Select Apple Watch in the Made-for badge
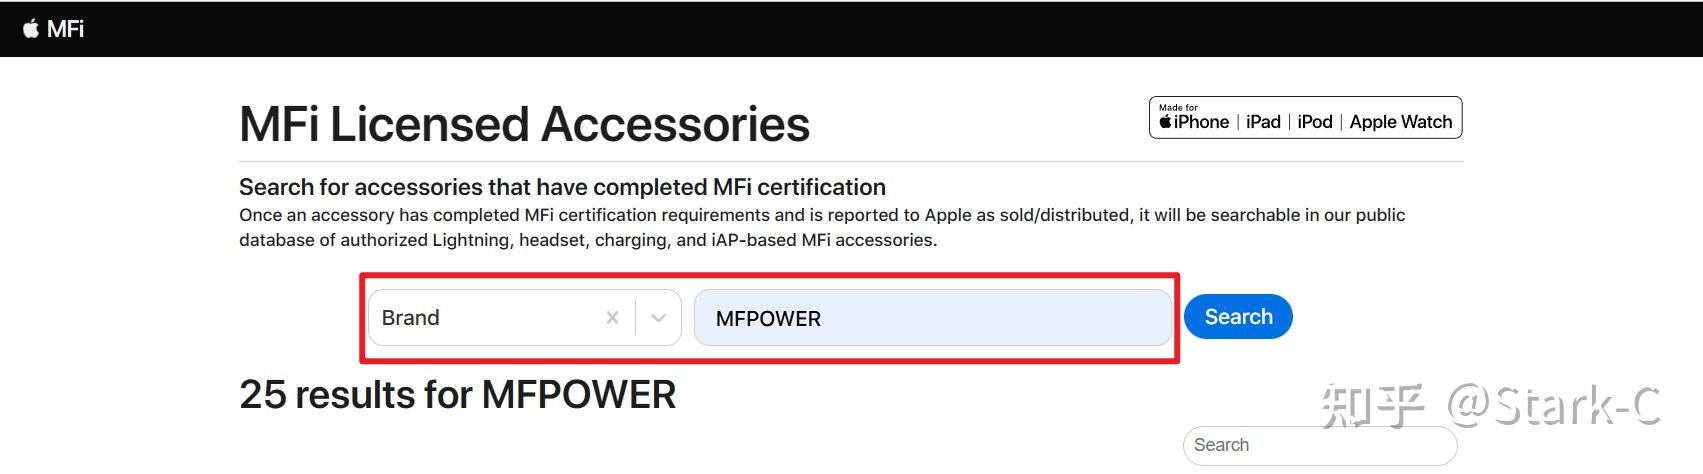 point(1400,122)
